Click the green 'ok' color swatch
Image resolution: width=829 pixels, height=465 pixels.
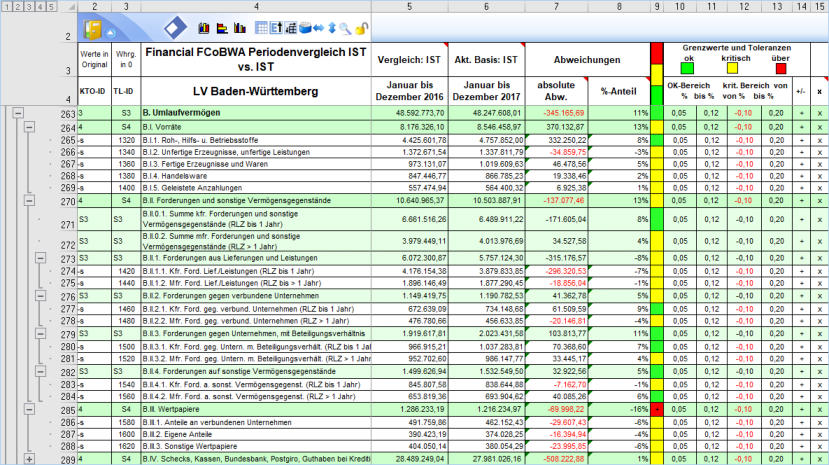pyautogui.click(x=688, y=70)
